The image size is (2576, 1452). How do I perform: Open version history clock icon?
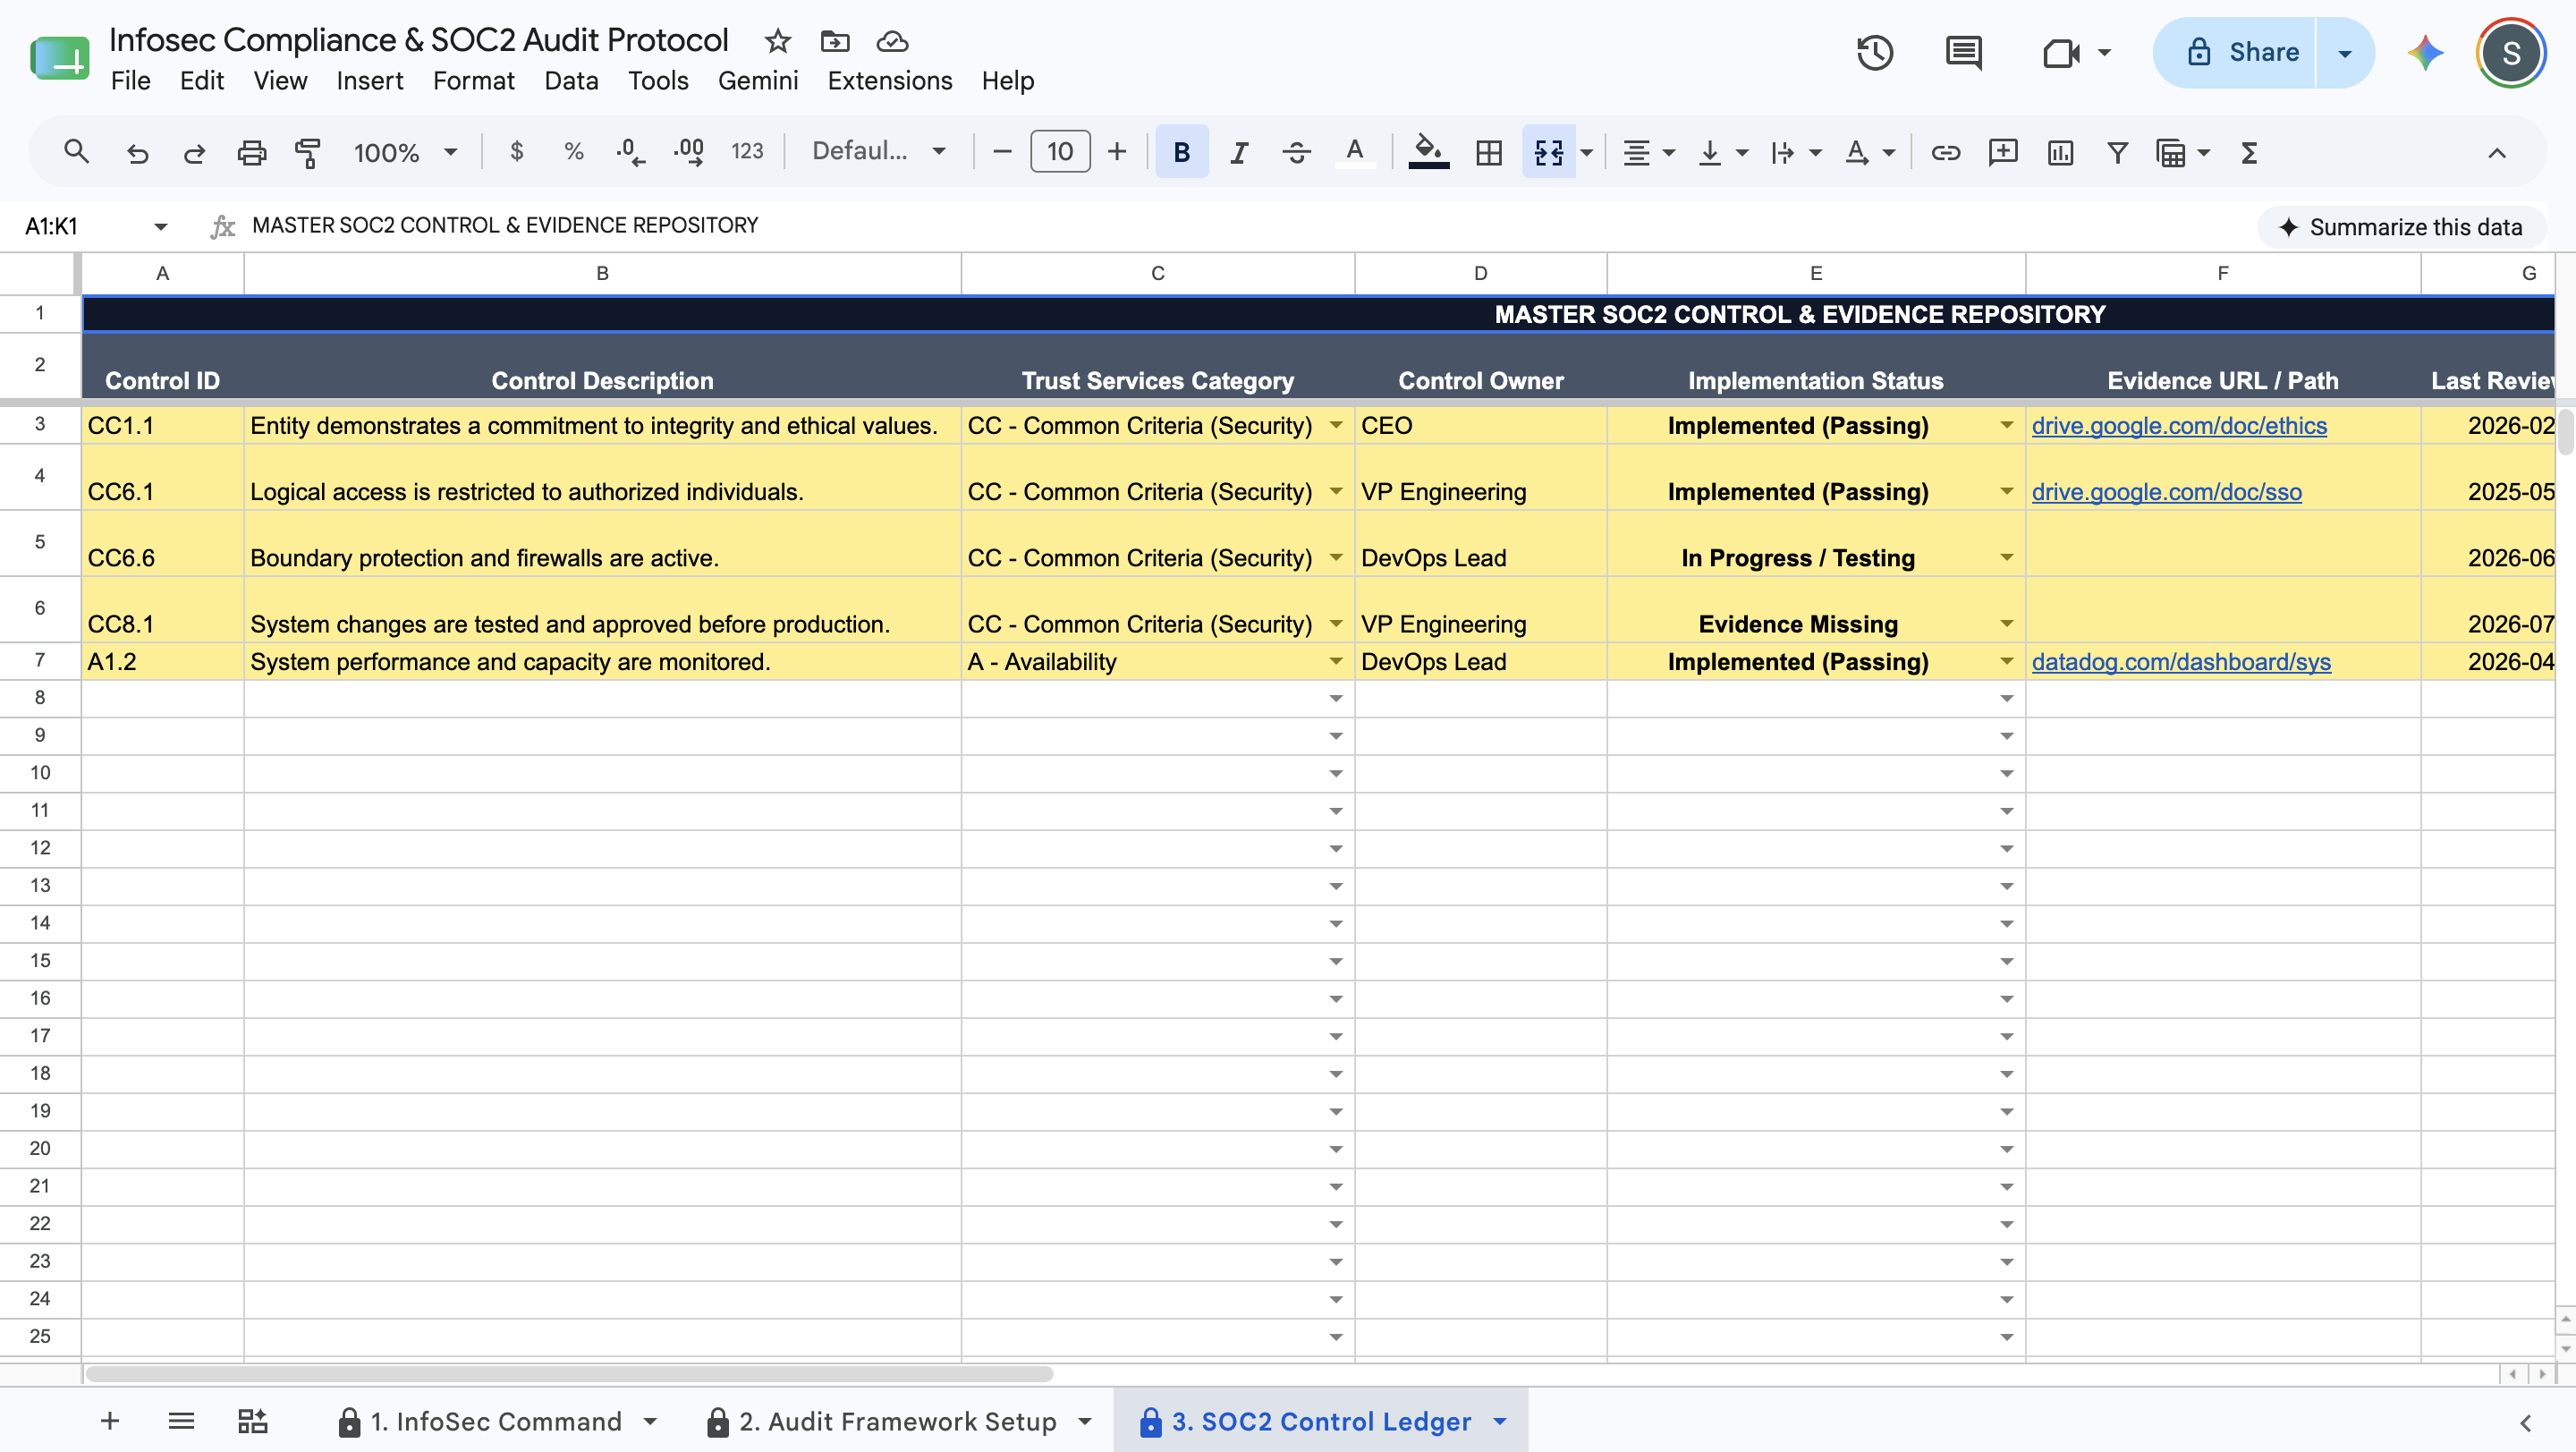[1875, 52]
